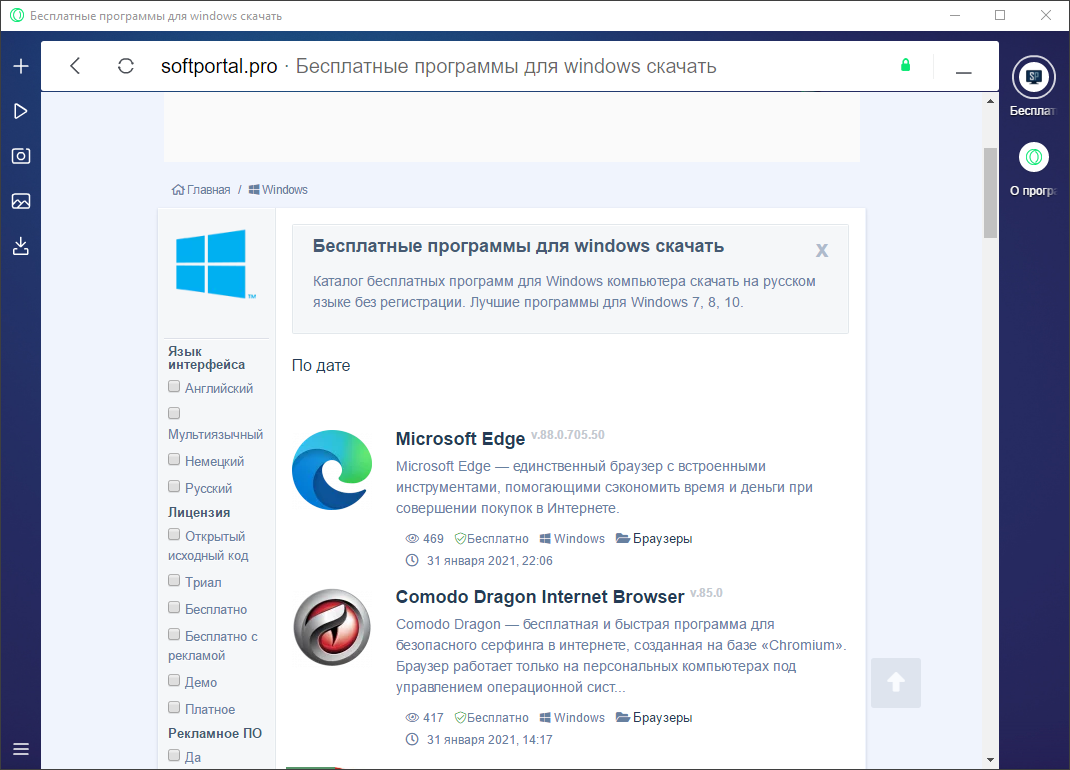Open the Comodo Dragon Internet Browser title link

click(x=540, y=597)
